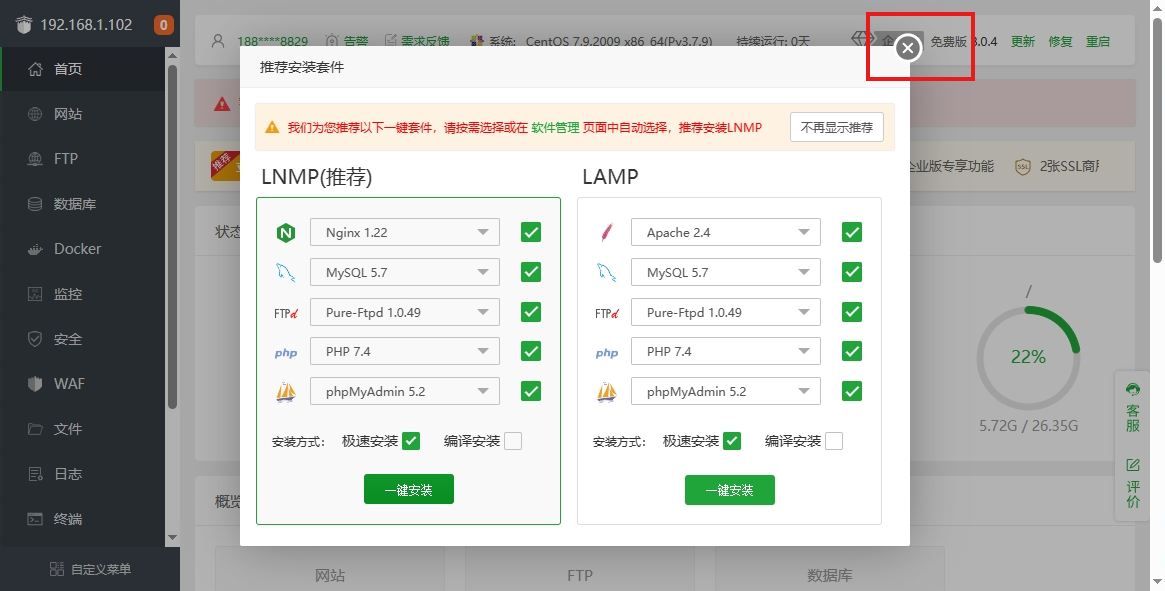Uncheck PHP 7.4 in LNMP
Viewport: 1165px width, 591px height.
[530, 351]
